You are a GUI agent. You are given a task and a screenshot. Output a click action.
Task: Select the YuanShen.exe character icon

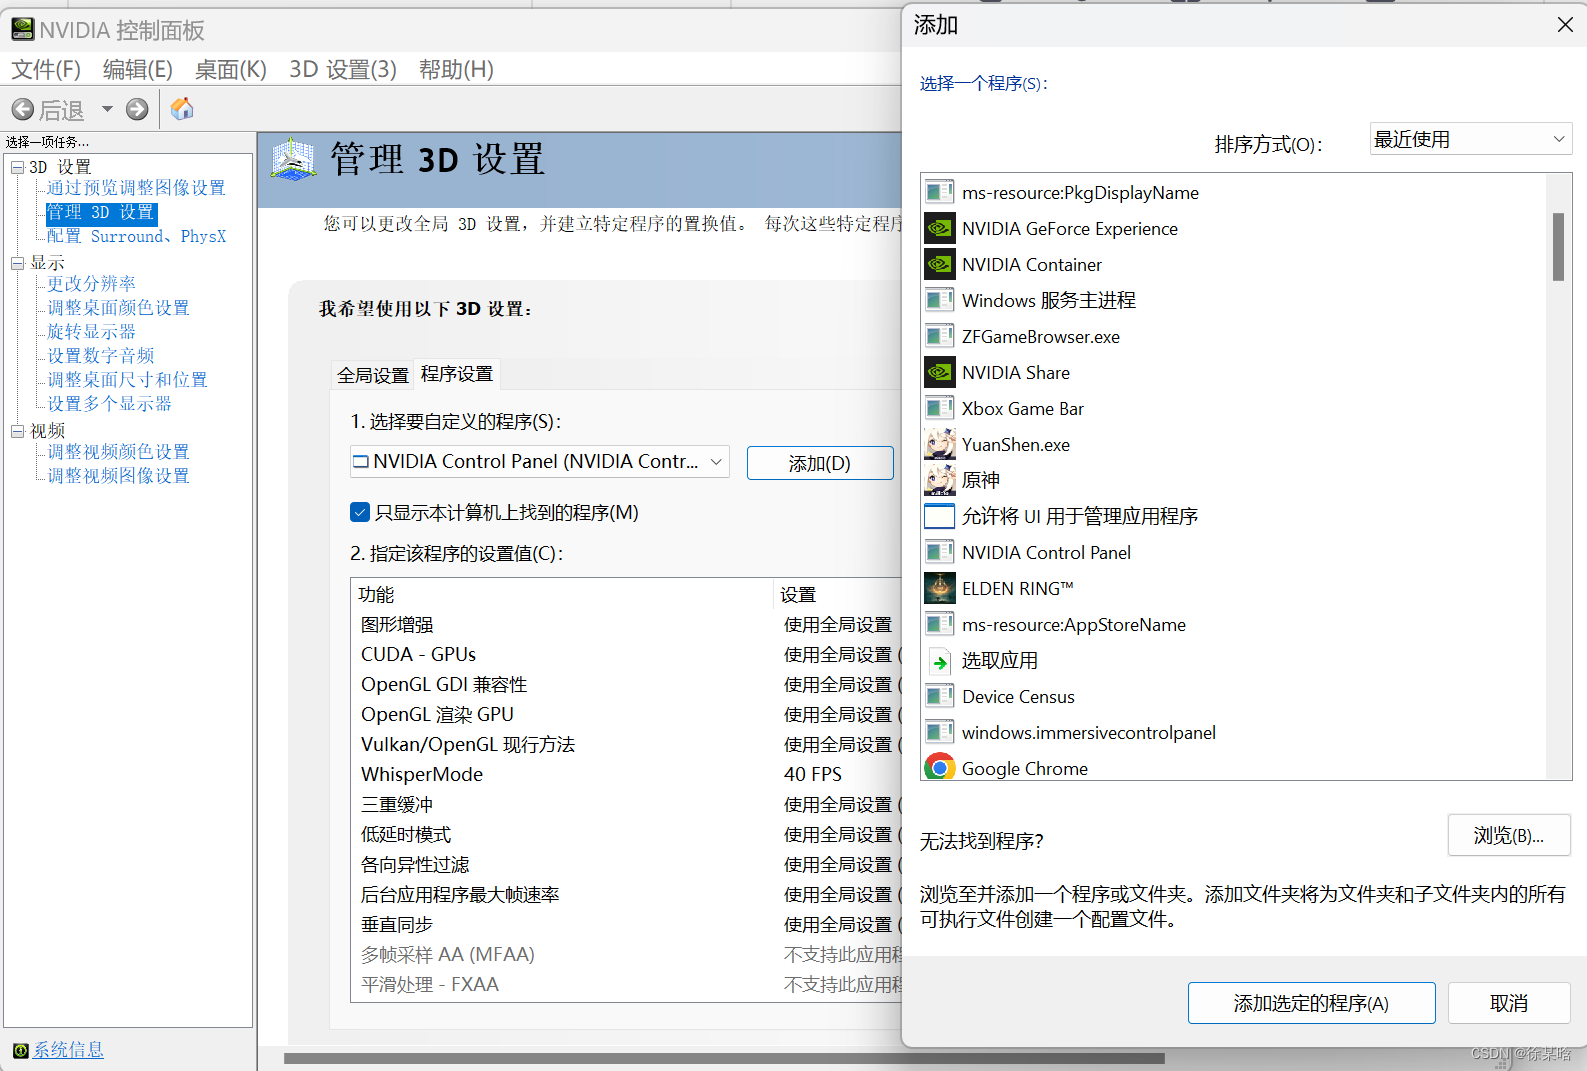[x=939, y=444]
